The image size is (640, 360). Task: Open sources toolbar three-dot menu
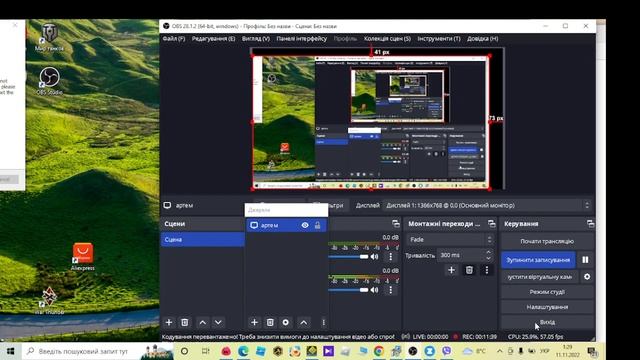(323, 322)
